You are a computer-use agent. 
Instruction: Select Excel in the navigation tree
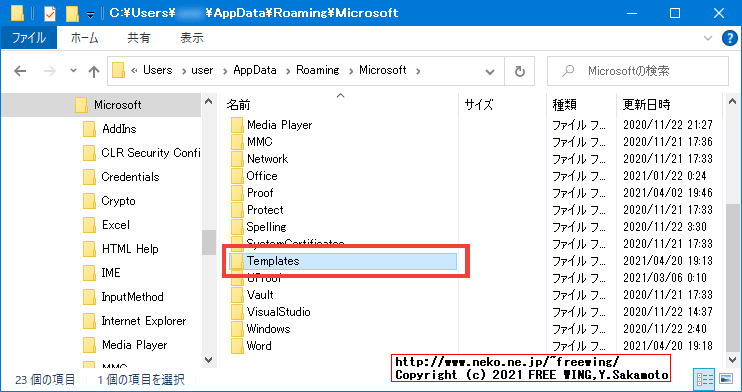[115, 225]
